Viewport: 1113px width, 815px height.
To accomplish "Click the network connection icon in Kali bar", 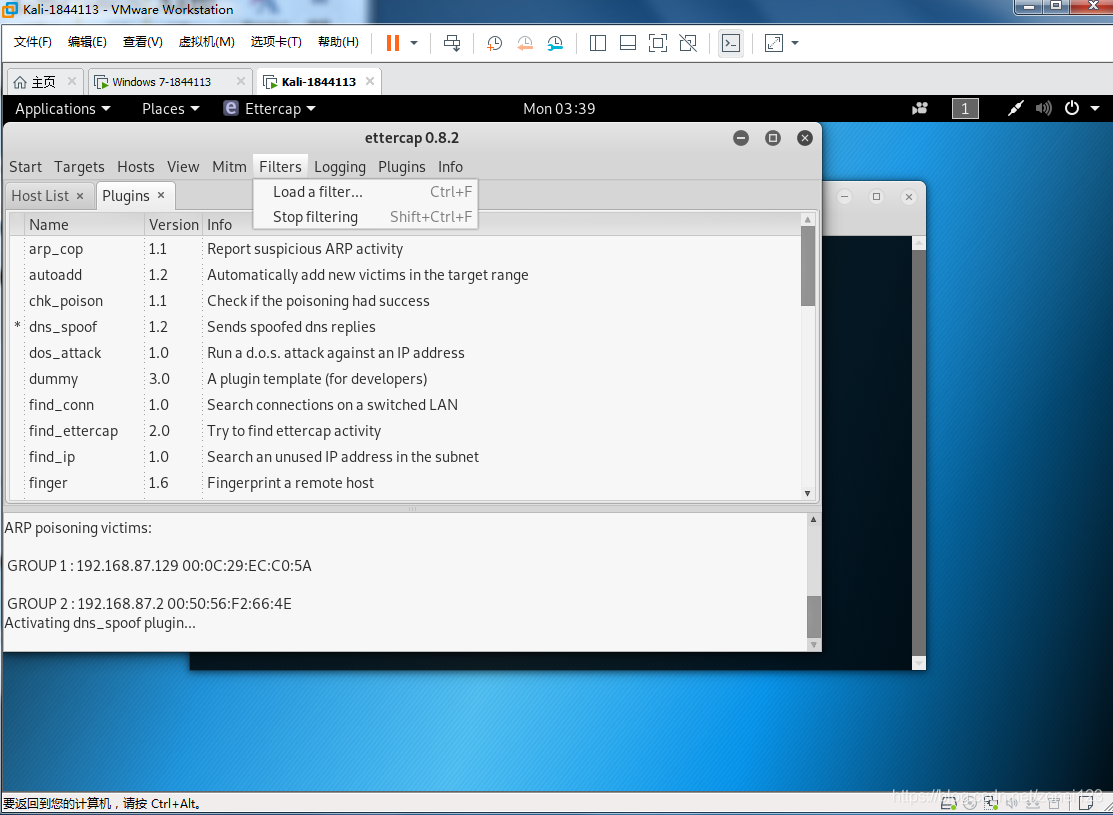I will (1016, 109).
